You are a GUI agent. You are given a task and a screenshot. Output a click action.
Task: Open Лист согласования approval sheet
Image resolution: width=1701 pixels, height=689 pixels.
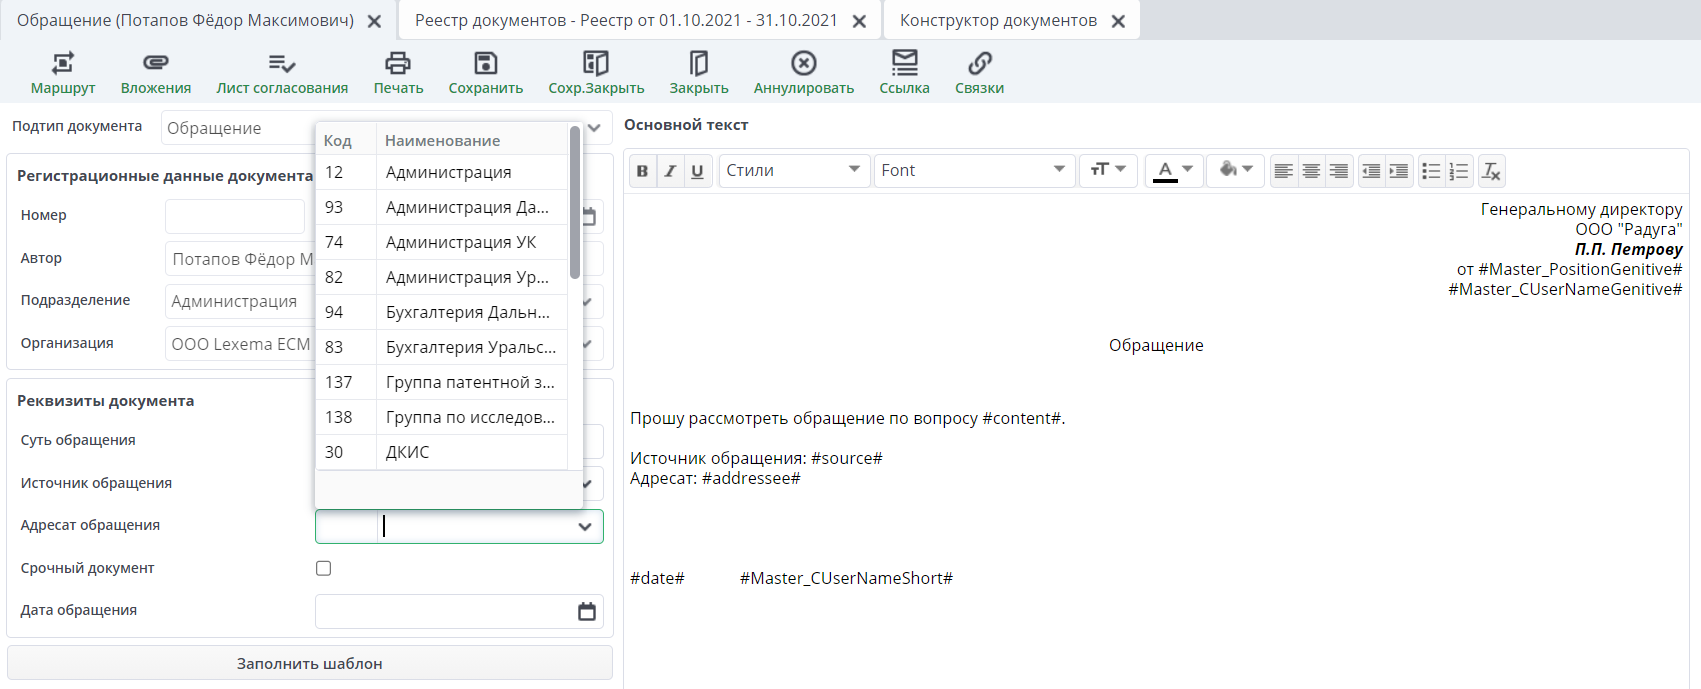[x=282, y=64]
